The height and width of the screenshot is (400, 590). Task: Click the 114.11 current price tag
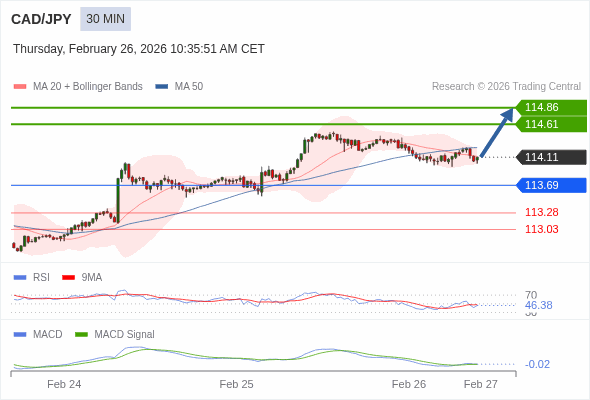click(x=551, y=157)
